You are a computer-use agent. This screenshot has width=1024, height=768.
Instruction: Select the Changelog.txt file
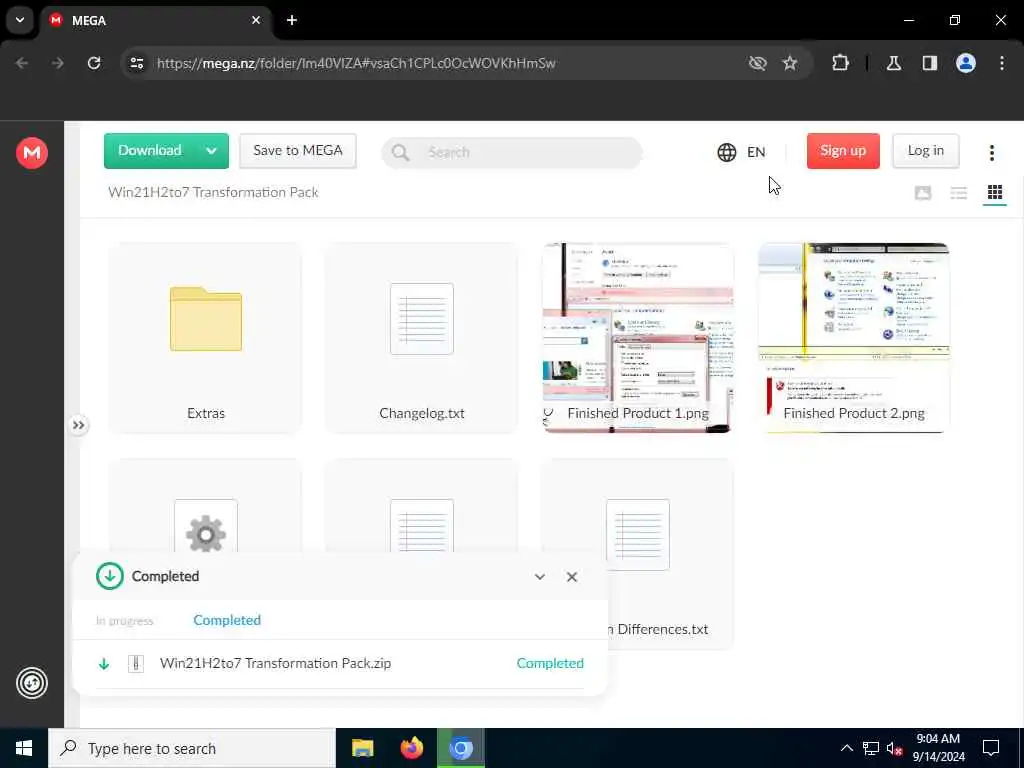pyautogui.click(x=422, y=337)
